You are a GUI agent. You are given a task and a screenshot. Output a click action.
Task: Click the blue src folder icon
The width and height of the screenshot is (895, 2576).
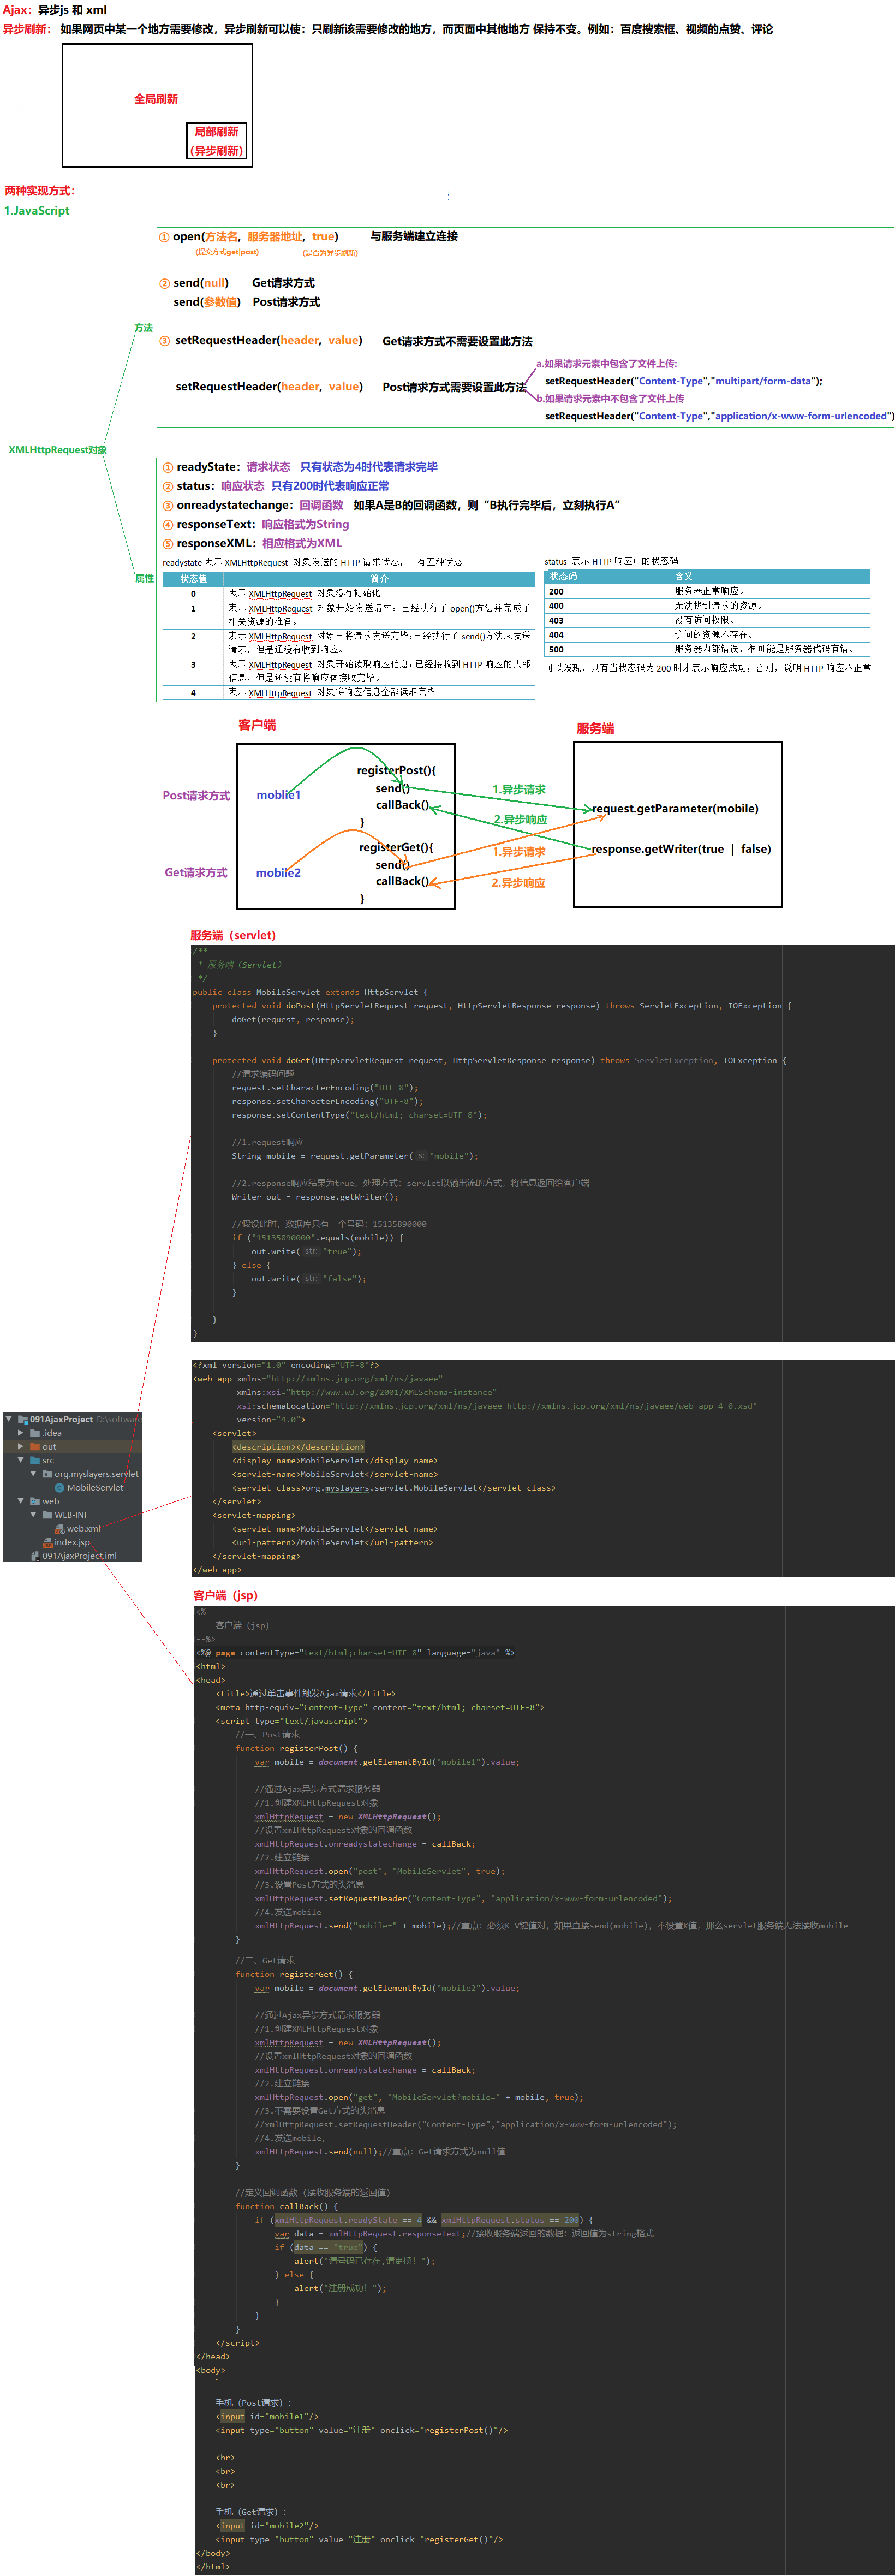tap(35, 1460)
